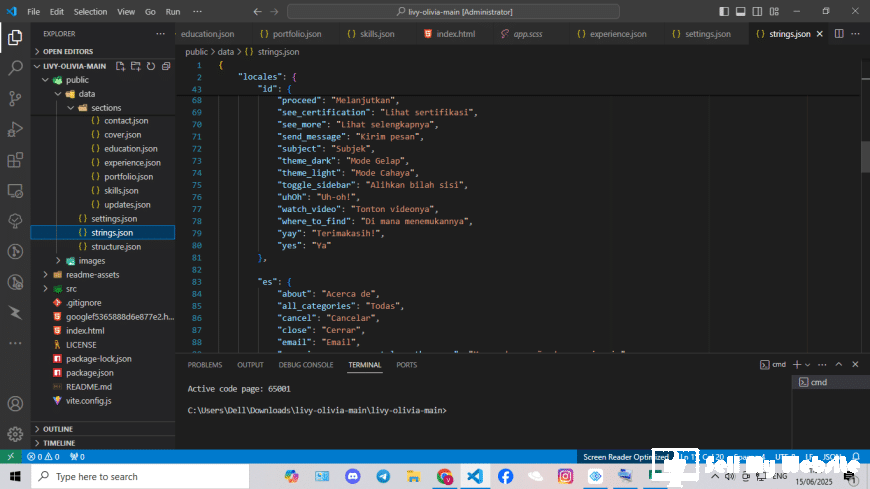Expand the src folder

tap(71, 288)
